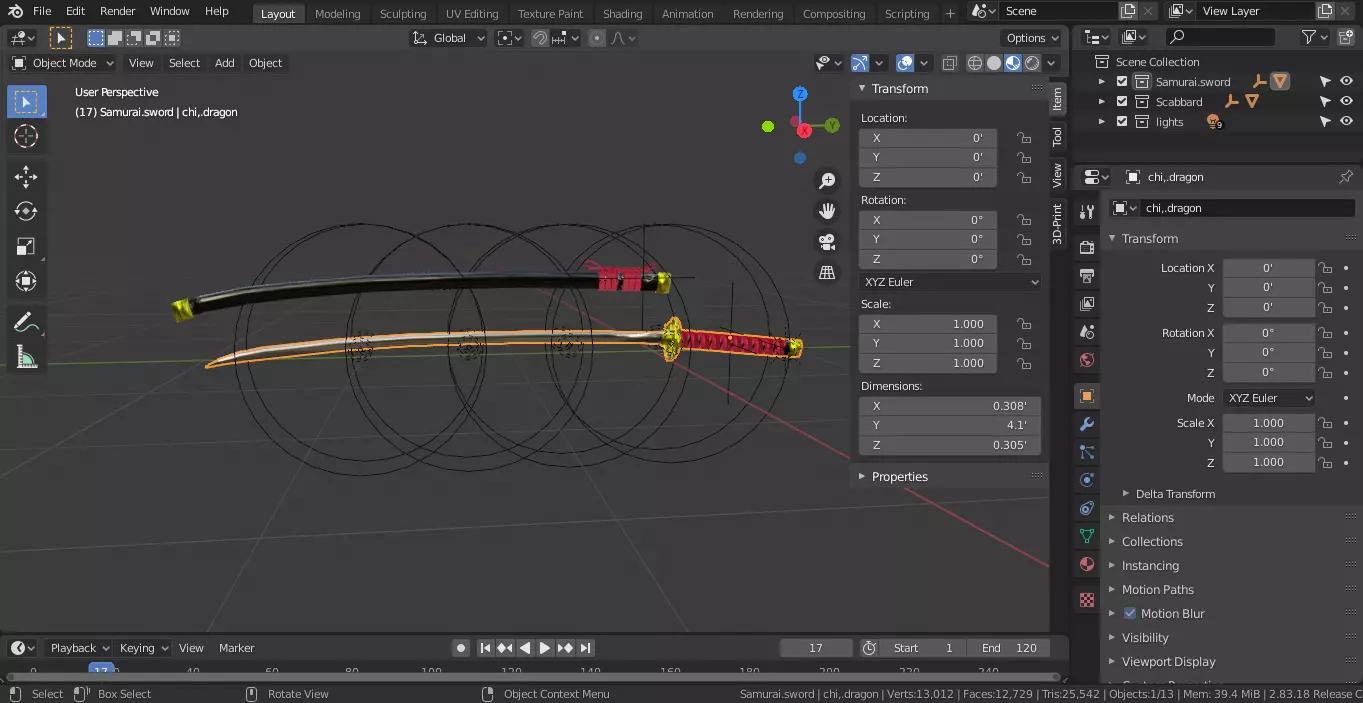The width and height of the screenshot is (1363, 703).
Task: Select the Measure tool
Action: (x=26, y=357)
